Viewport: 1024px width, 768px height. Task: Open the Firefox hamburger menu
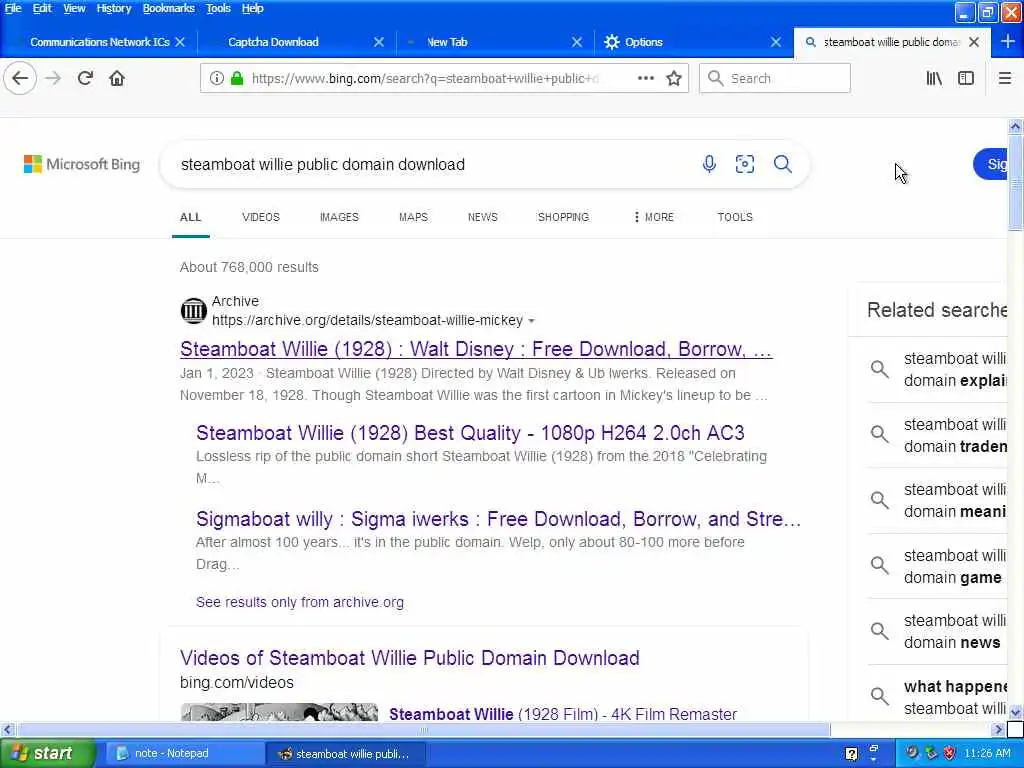pyautogui.click(x=1004, y=78)
